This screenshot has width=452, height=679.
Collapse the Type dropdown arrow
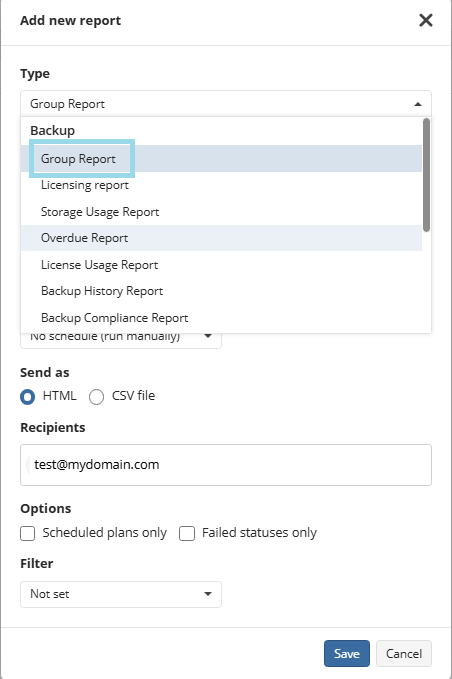pyautogui.click(x=418, y=104)
